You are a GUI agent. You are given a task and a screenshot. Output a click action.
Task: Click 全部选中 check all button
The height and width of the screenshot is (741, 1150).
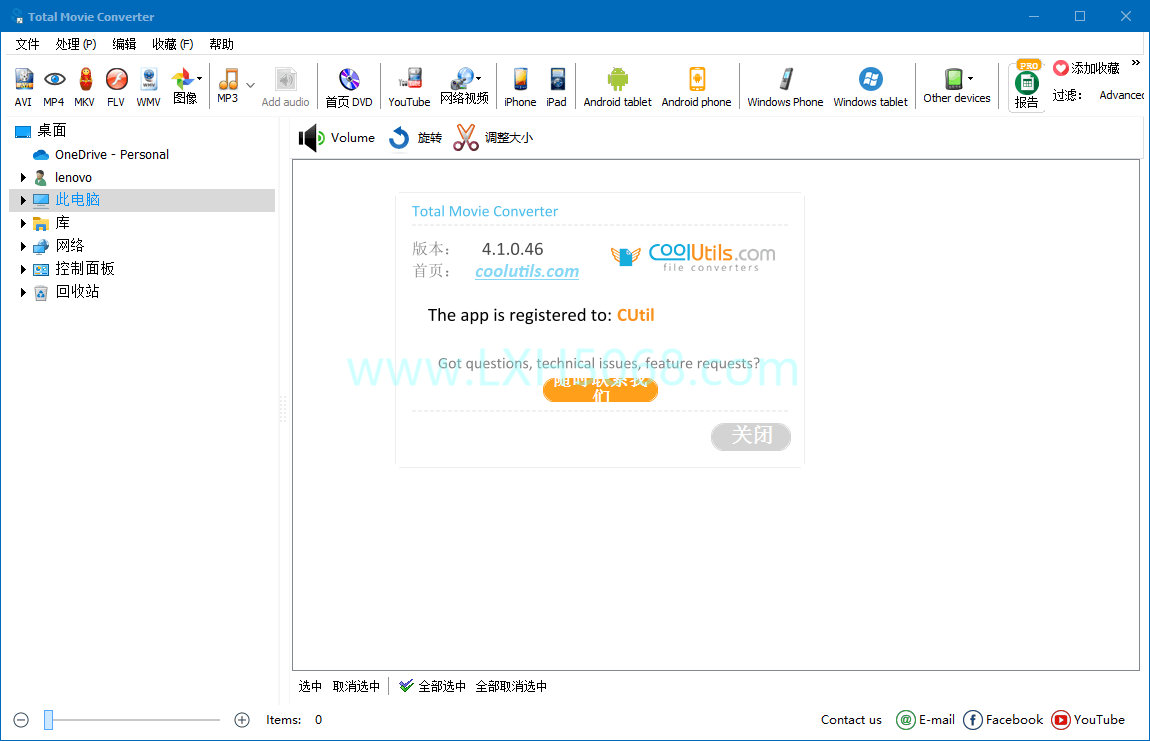(x=433, y=686)
